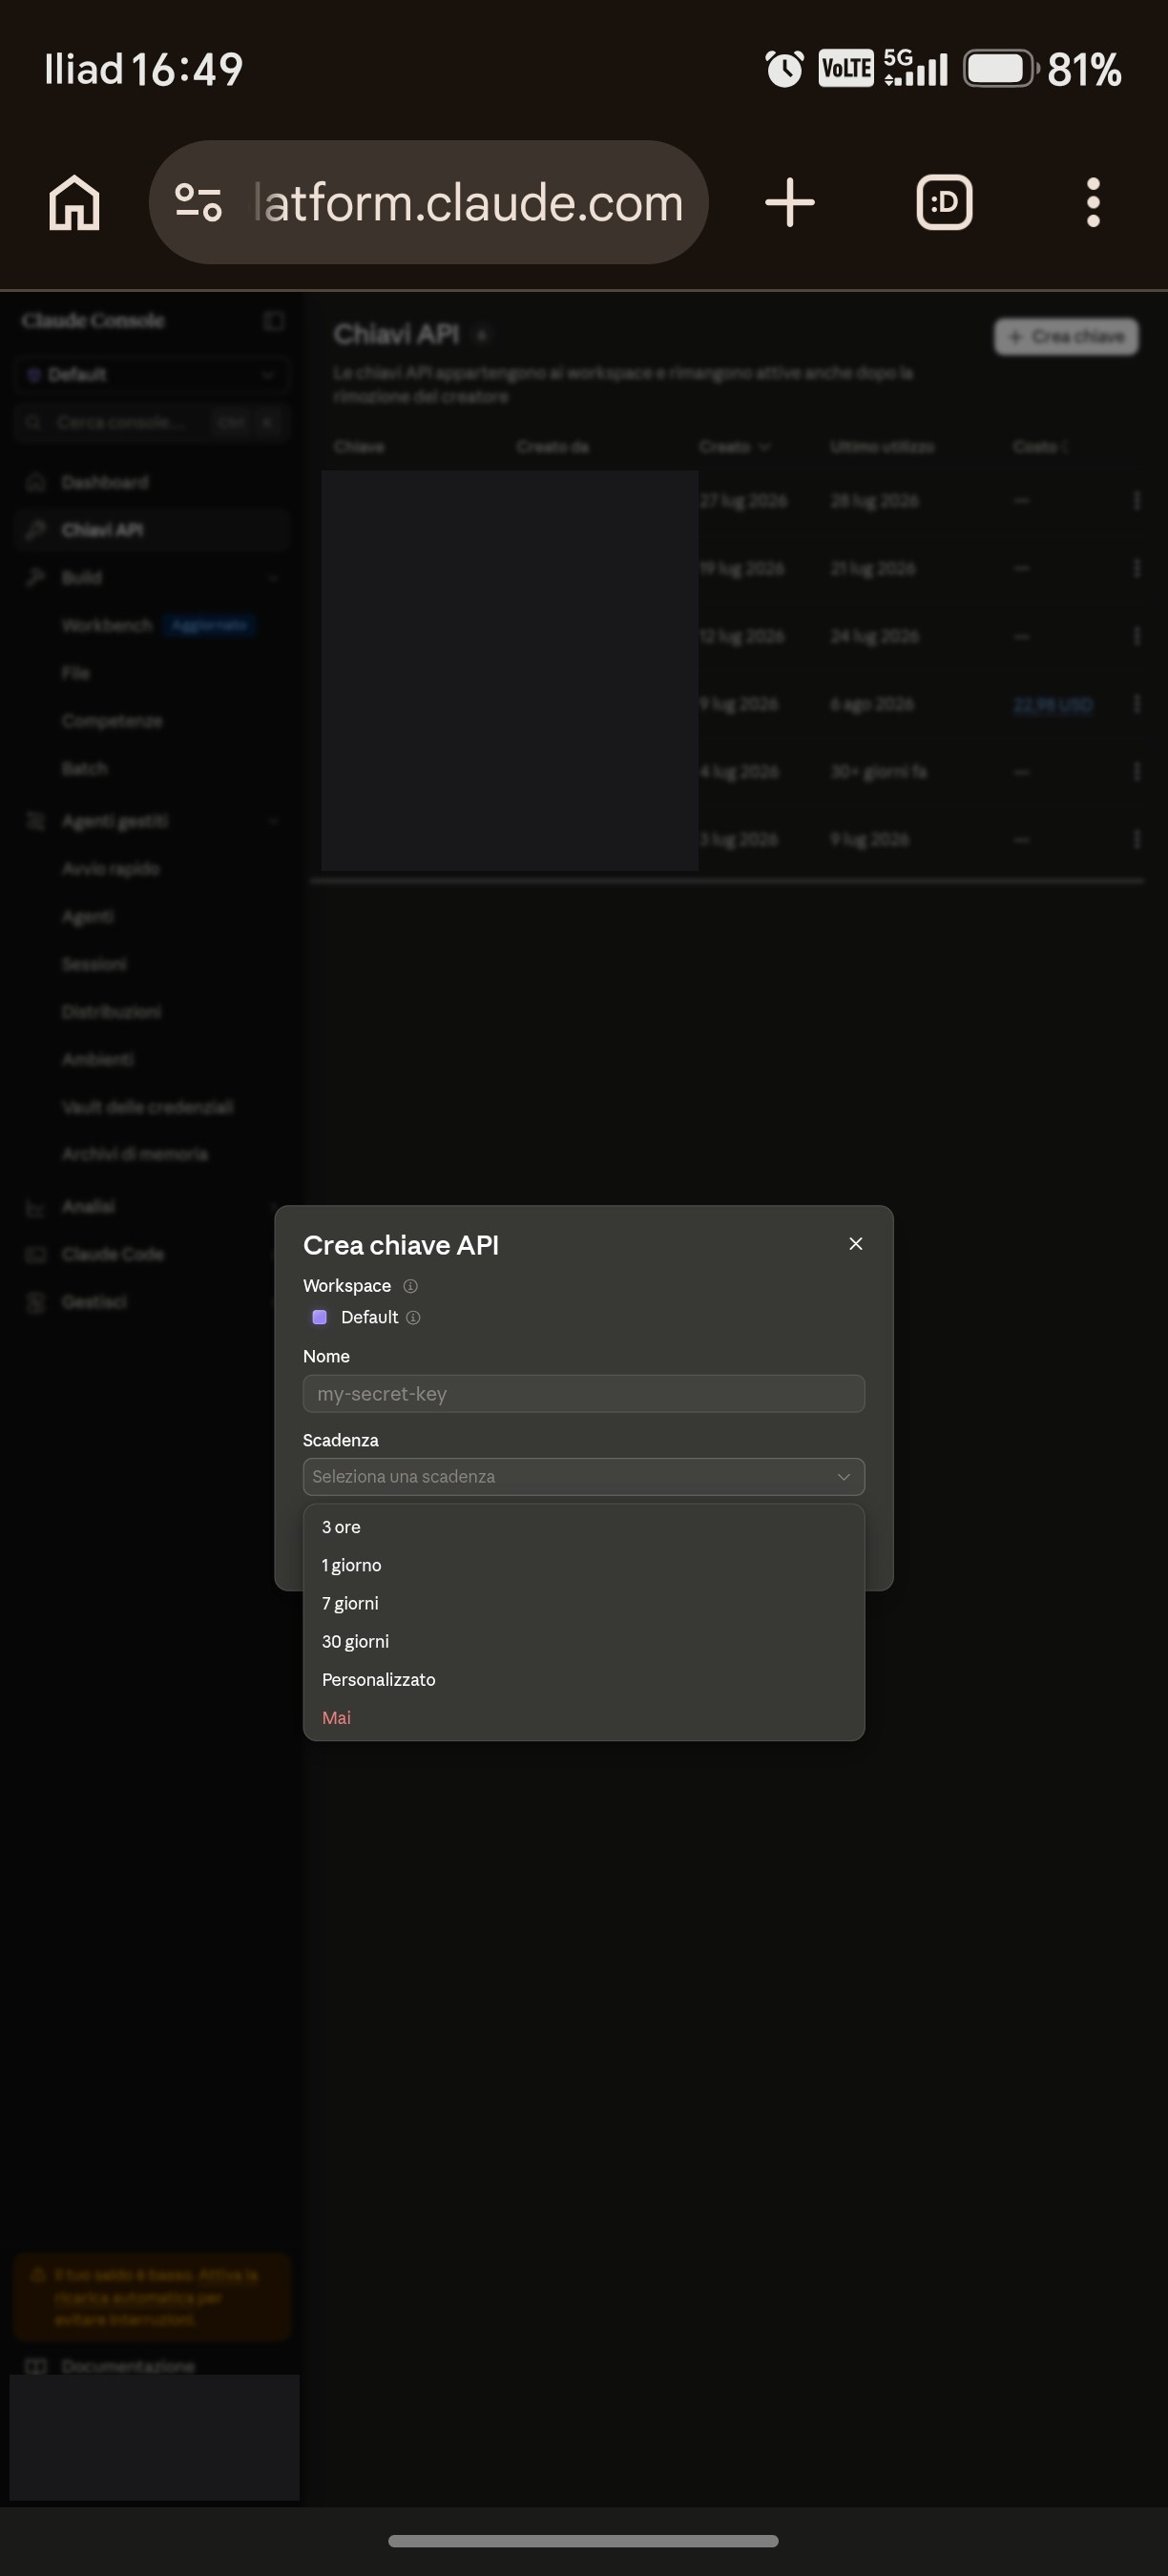Tap the Android gesture navigation bar
Viewport: 1168px width, 2576px height.
583,2540
